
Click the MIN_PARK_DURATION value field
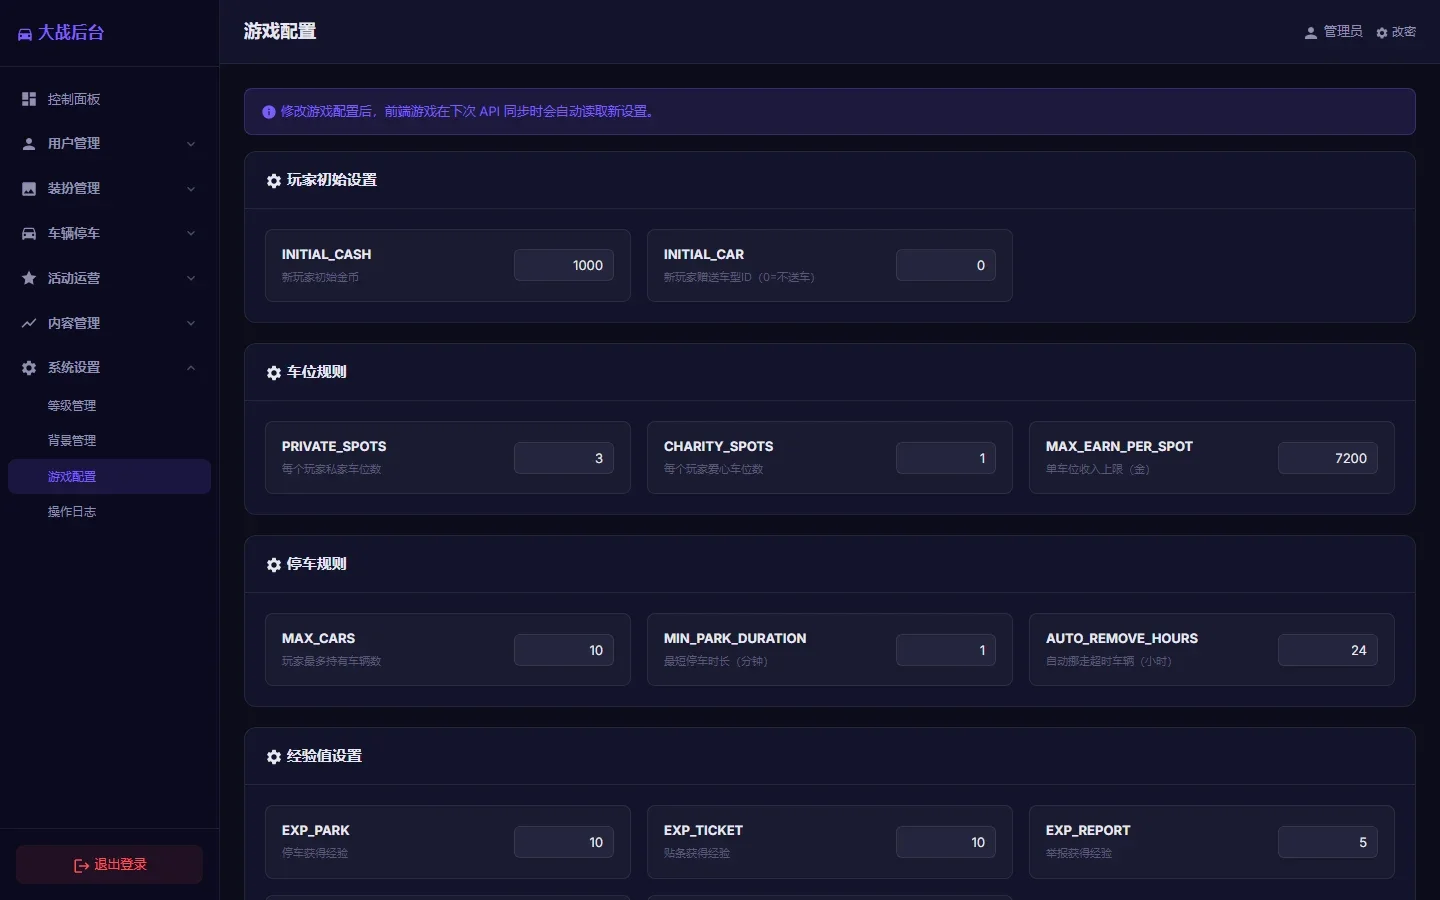click(x=946, y=650)
